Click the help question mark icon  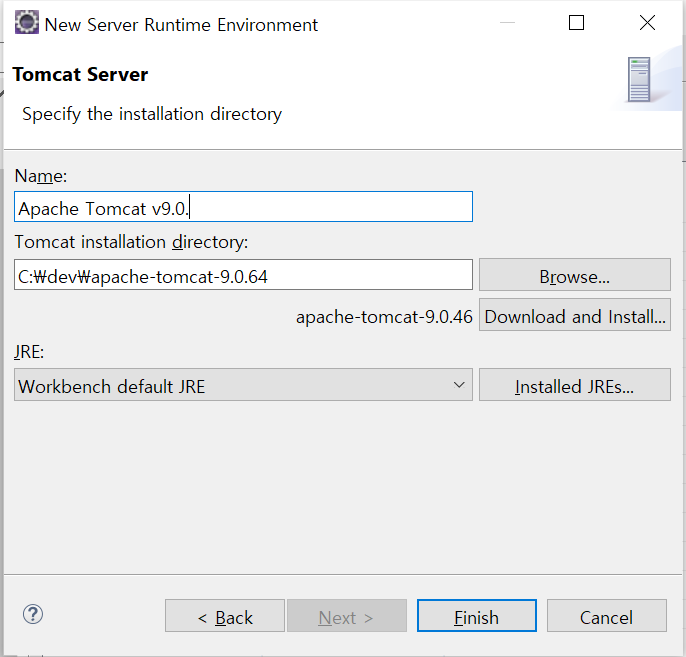point(33,614)
